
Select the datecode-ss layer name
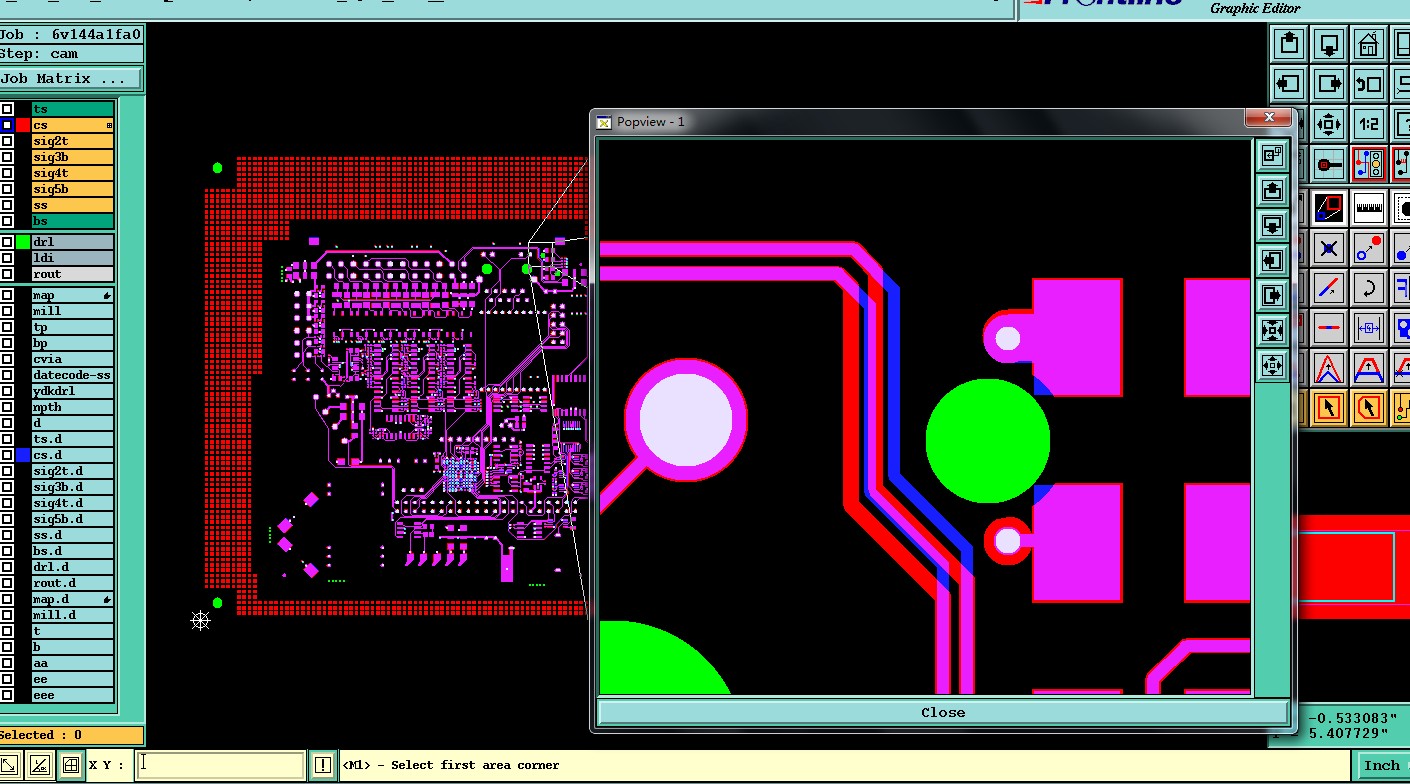point(72,375)
